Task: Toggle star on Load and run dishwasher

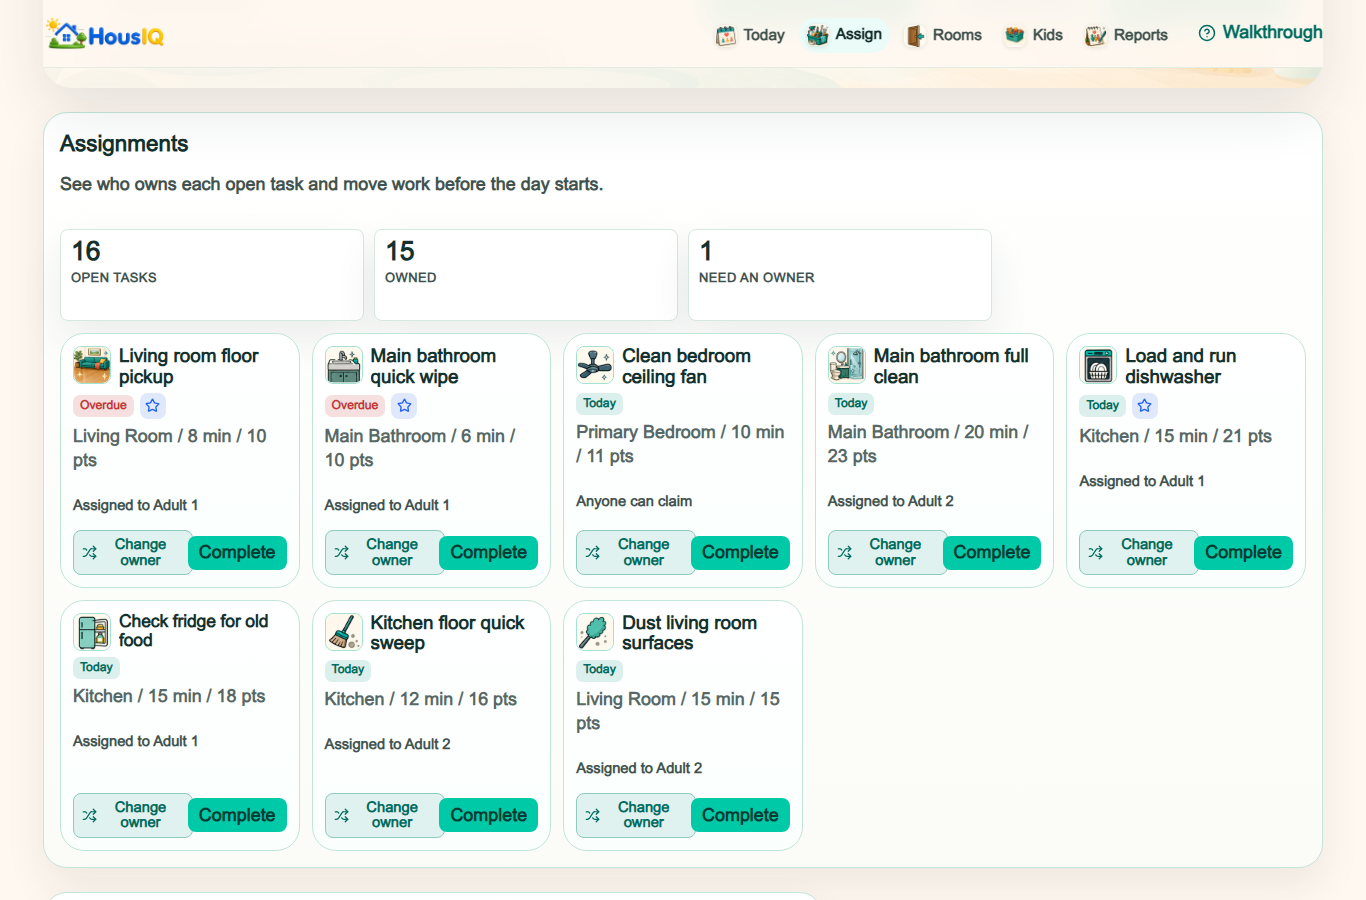Action: click(1145, 405)
